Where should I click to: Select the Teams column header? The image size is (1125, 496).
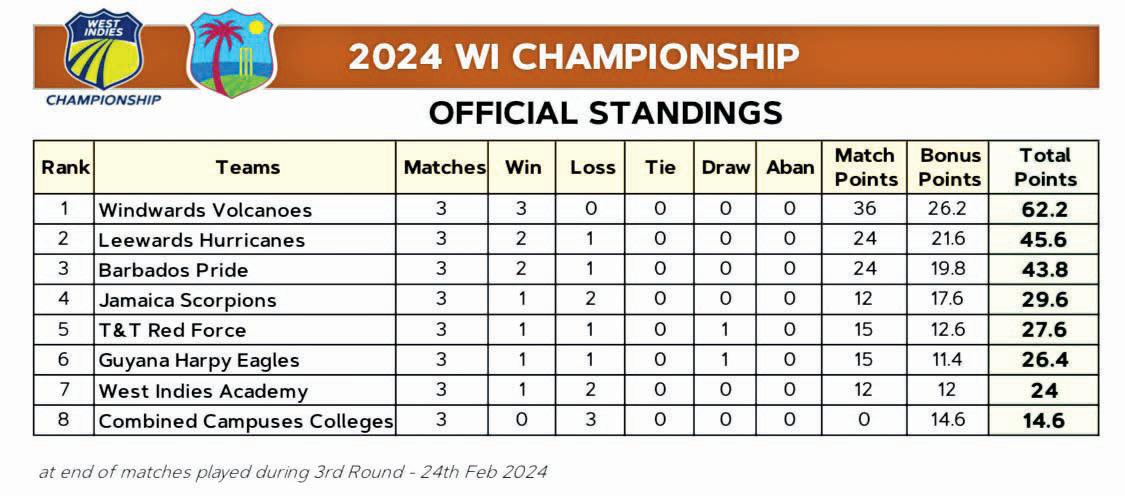click(x=247, y=167)
